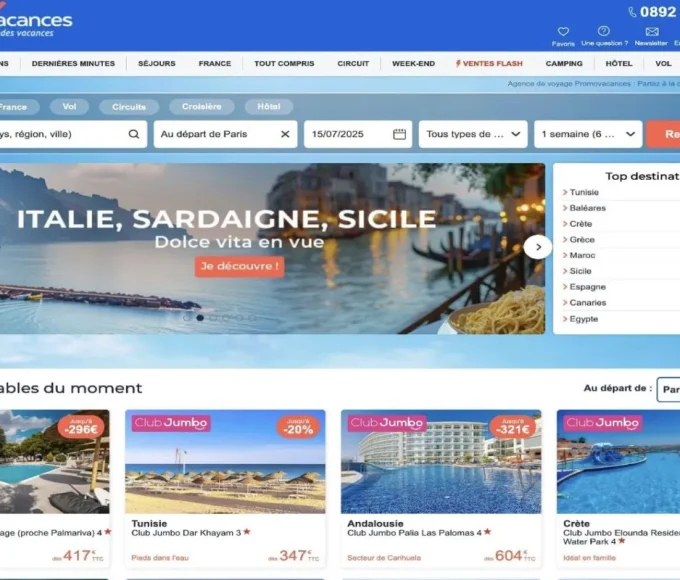Click the magnifier icon in destination field

(x=134, y=134)
